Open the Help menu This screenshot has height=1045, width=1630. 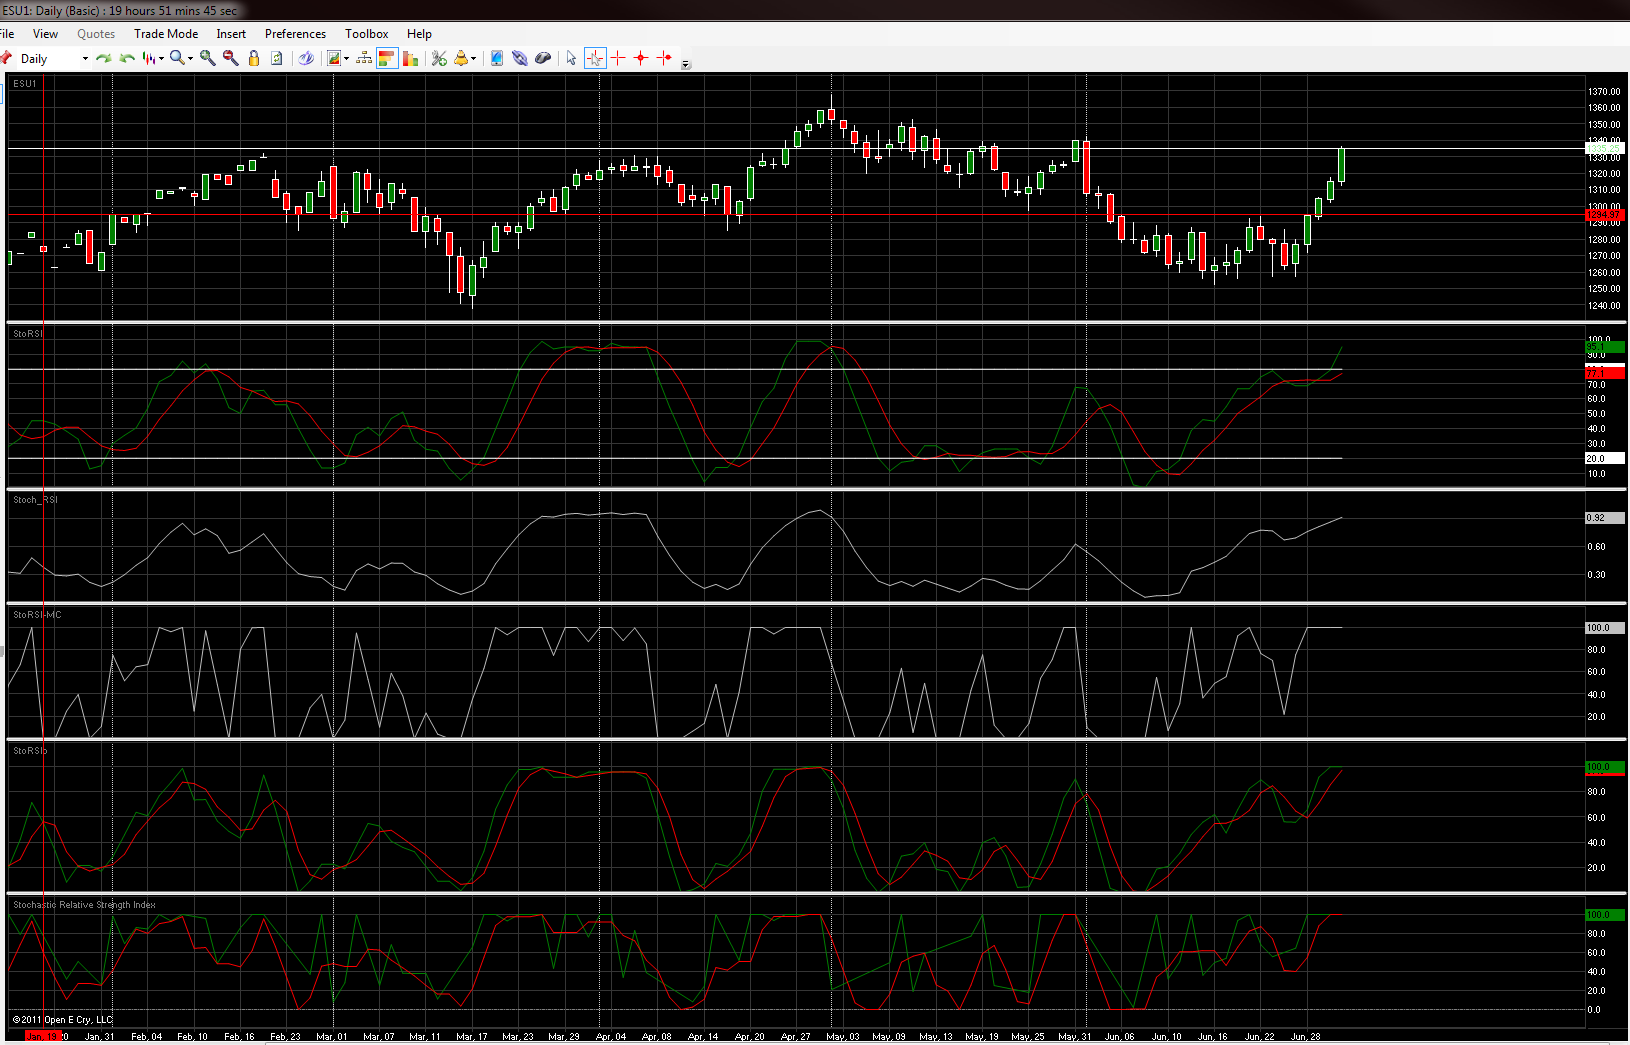(419, 34)
